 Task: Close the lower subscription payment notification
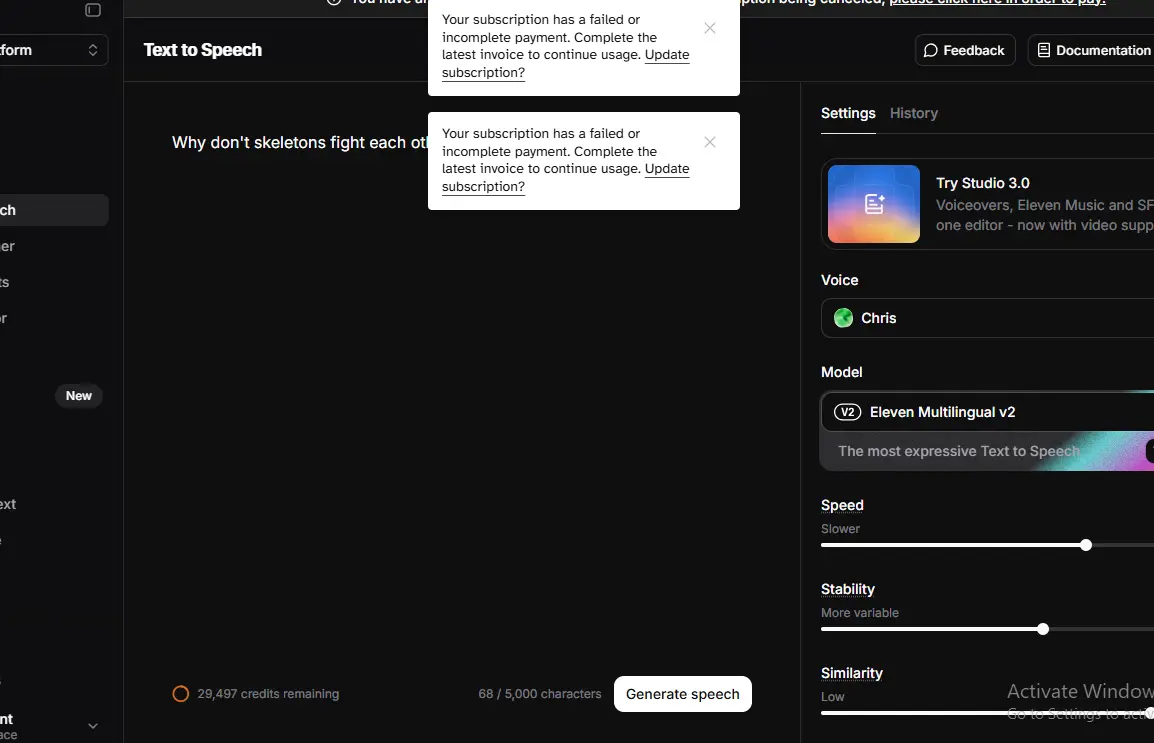tap(709, 142)
